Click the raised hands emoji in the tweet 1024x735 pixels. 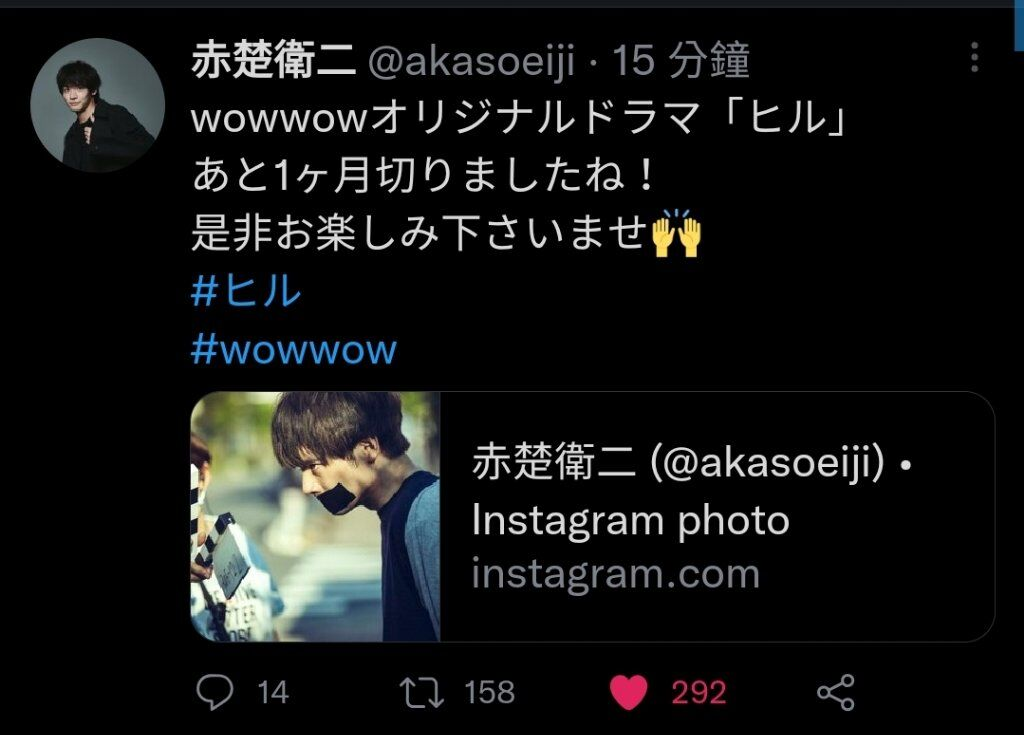677,233
